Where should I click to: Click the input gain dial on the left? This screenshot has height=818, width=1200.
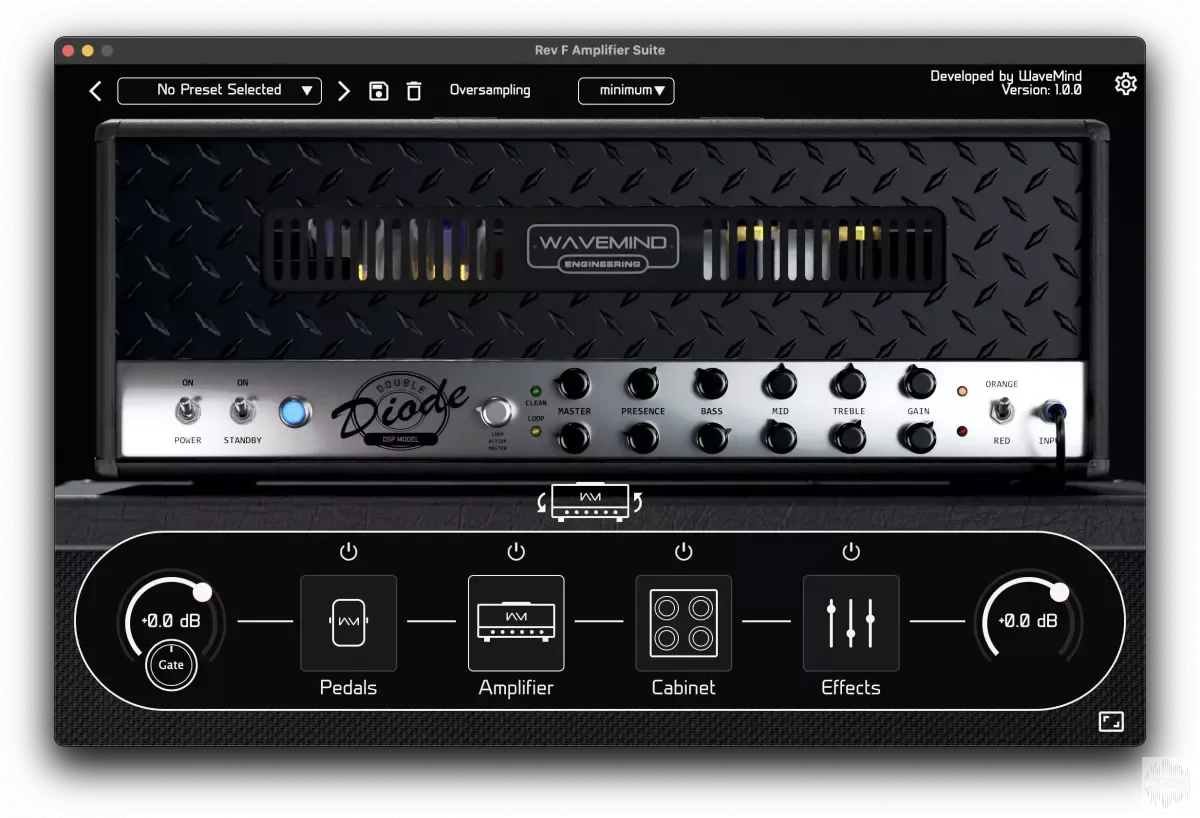171,621
